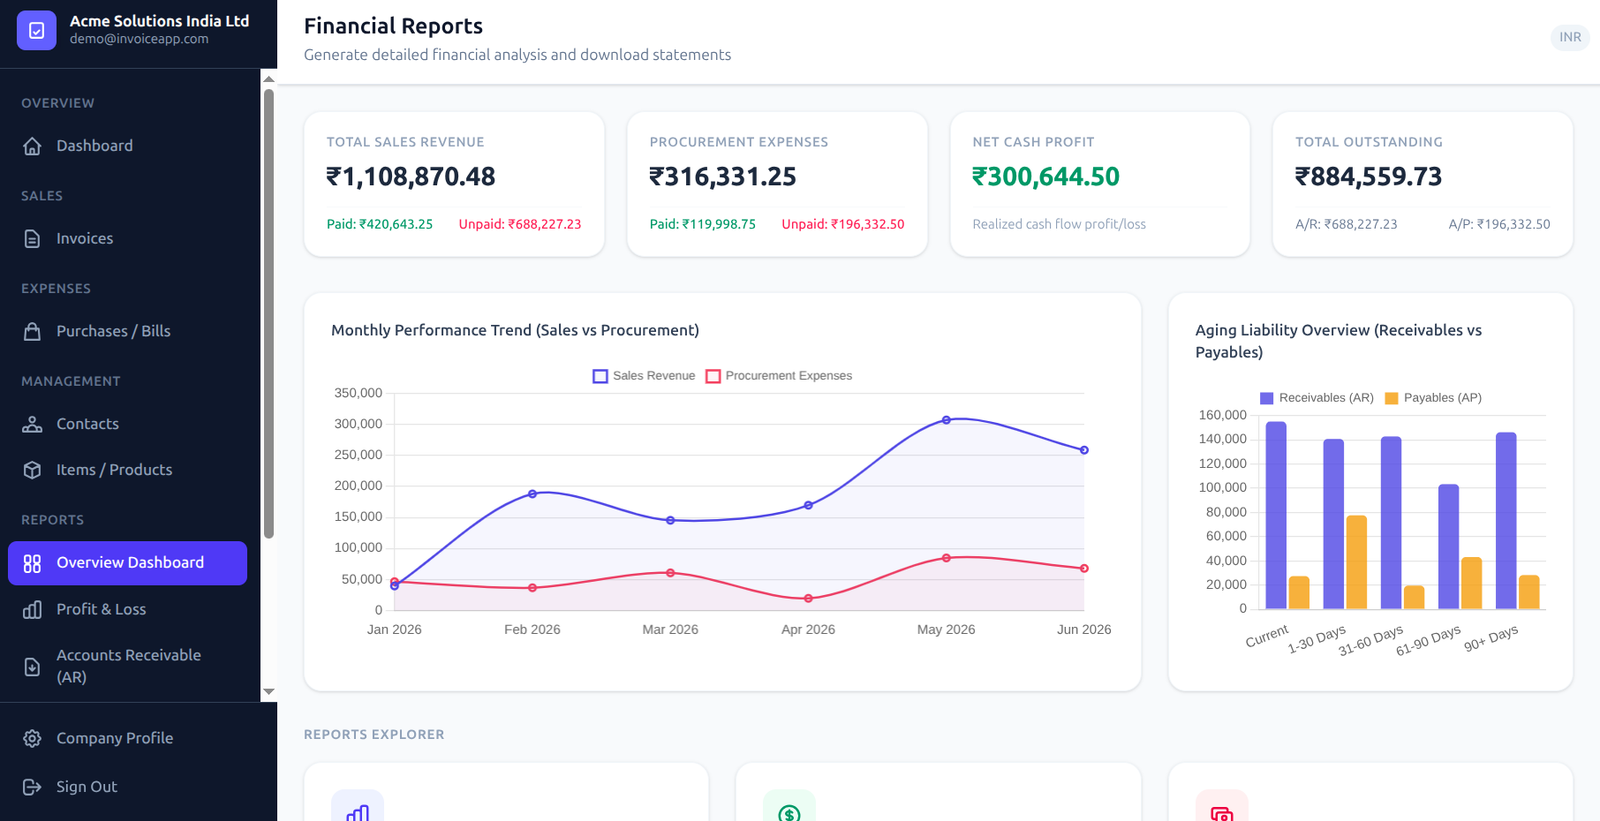Click the 1-30 Days payables orange bar
The image size is (1600, 821).
click(1356, 562)
